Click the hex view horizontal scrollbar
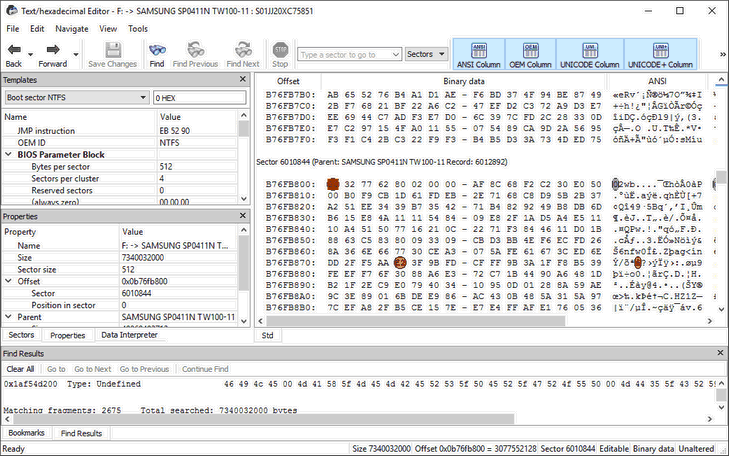The height and width of the screenshot is (456, 729). 416,321
